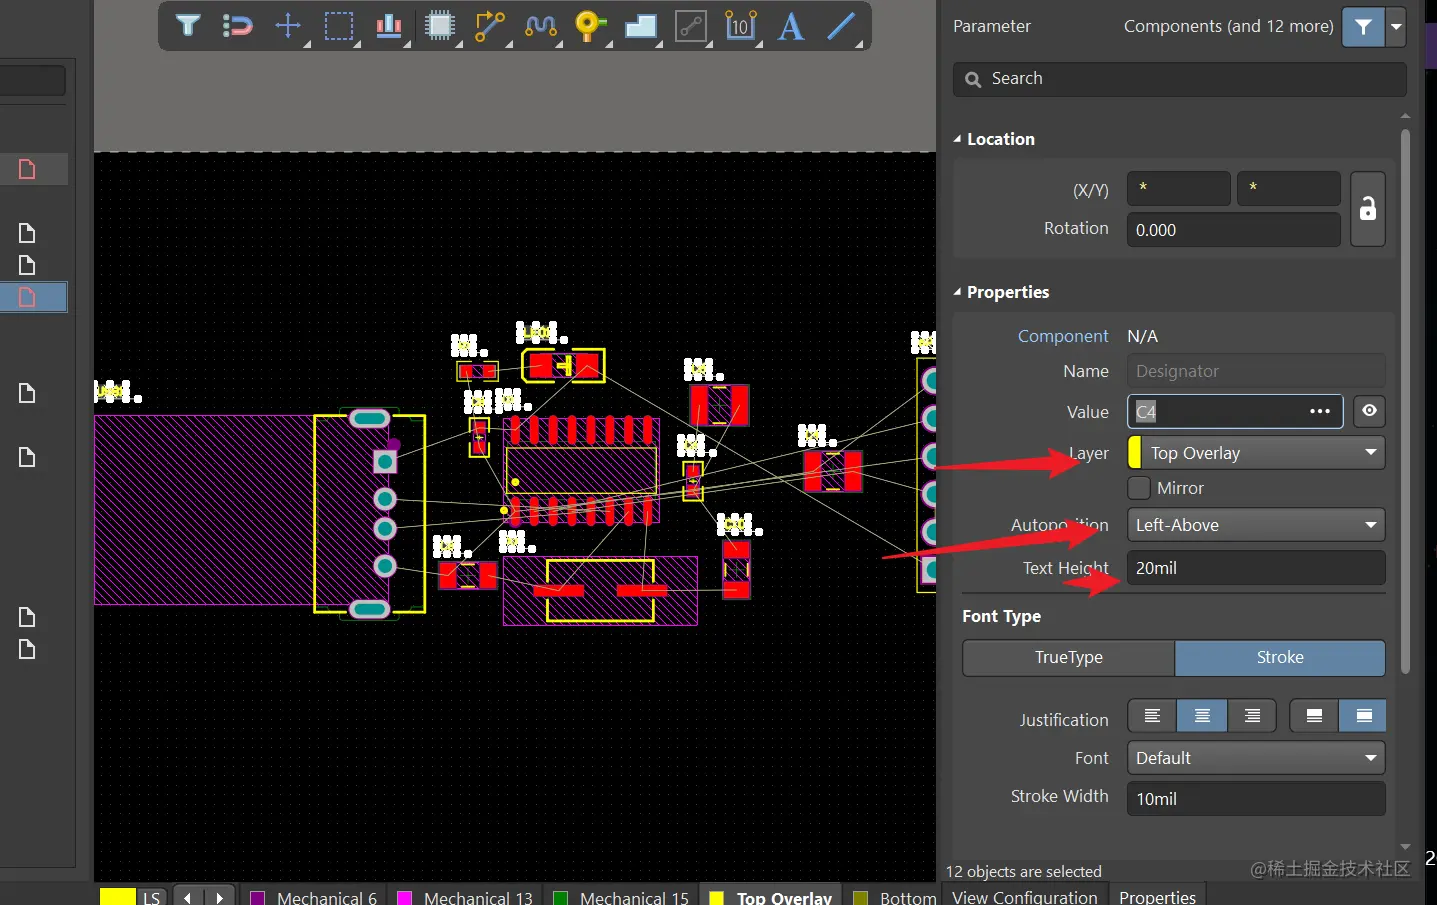Click the Text Height field showing 20mil
Viewport: 1437px width, 905px height.
1256,568
